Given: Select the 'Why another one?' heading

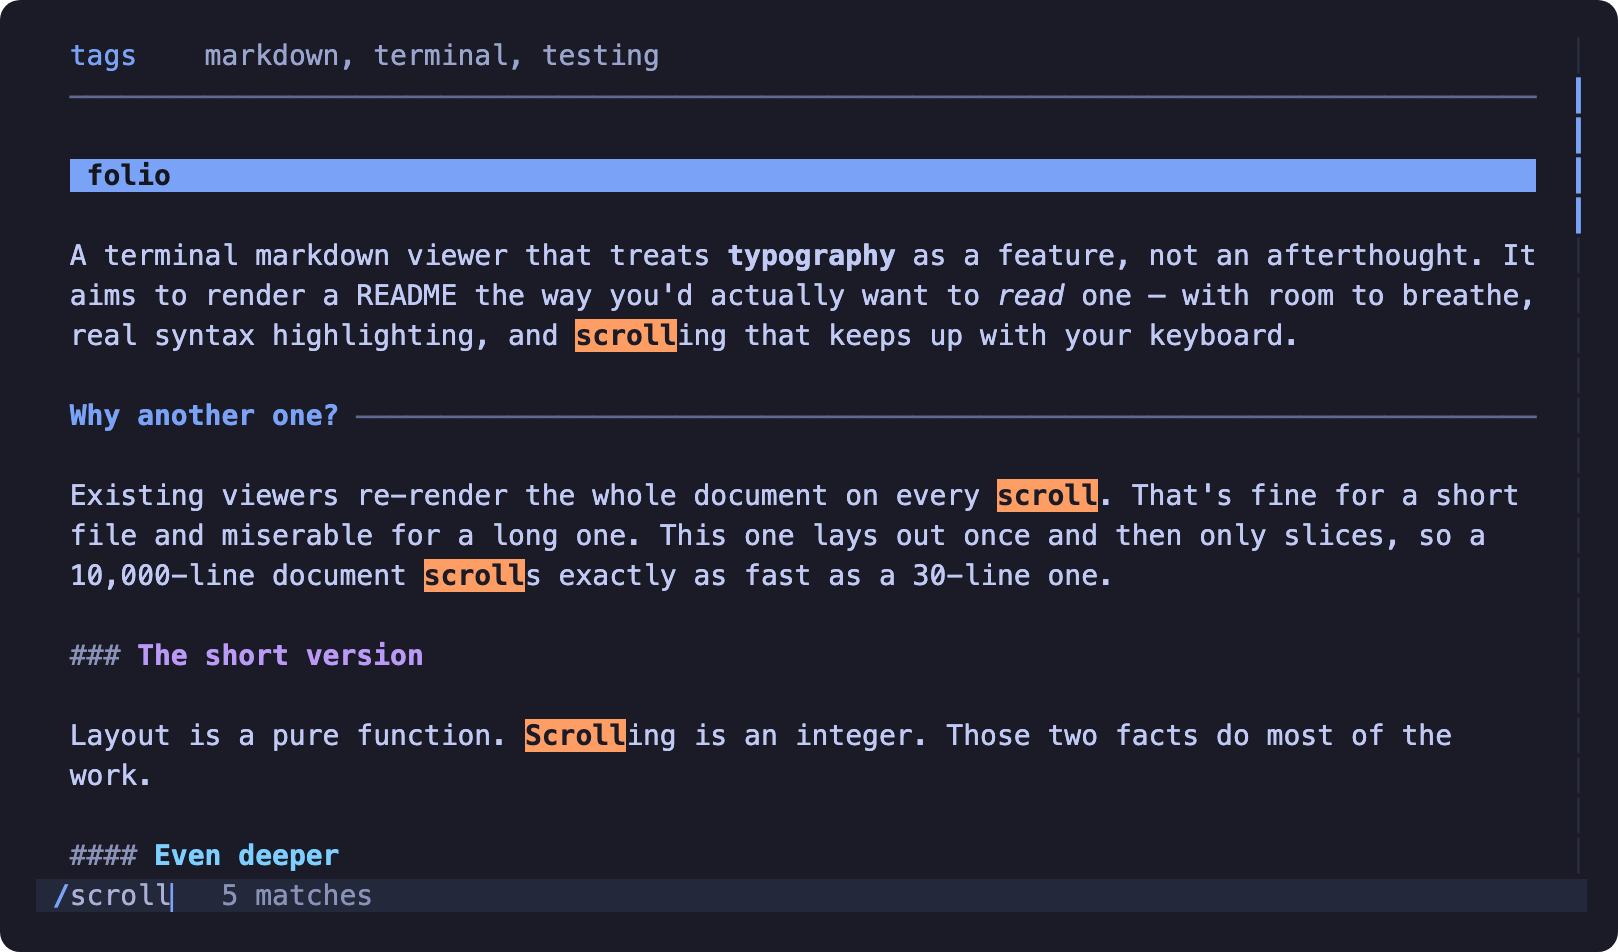Looking at the screenshot, I should pyautogui.click(x=204, y=415).
